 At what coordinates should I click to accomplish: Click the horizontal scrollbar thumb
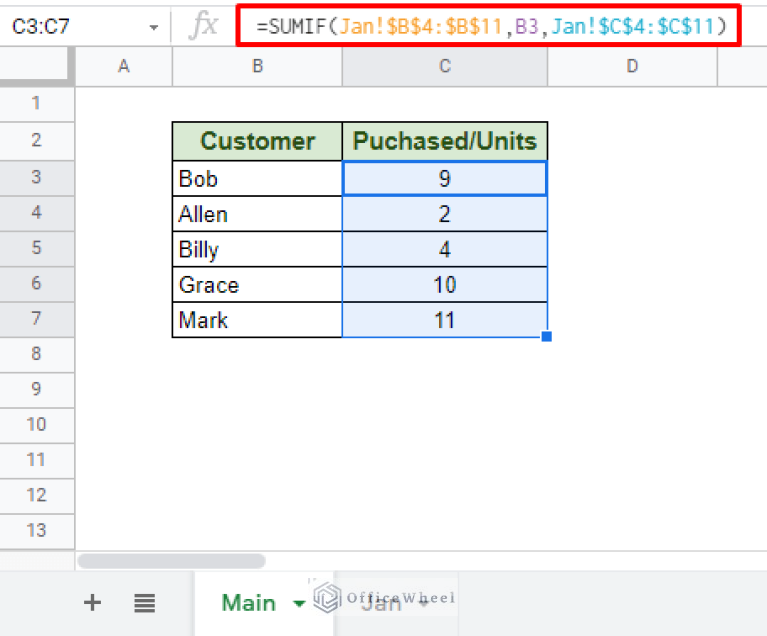pyautogui.click(x=171, y=561)
